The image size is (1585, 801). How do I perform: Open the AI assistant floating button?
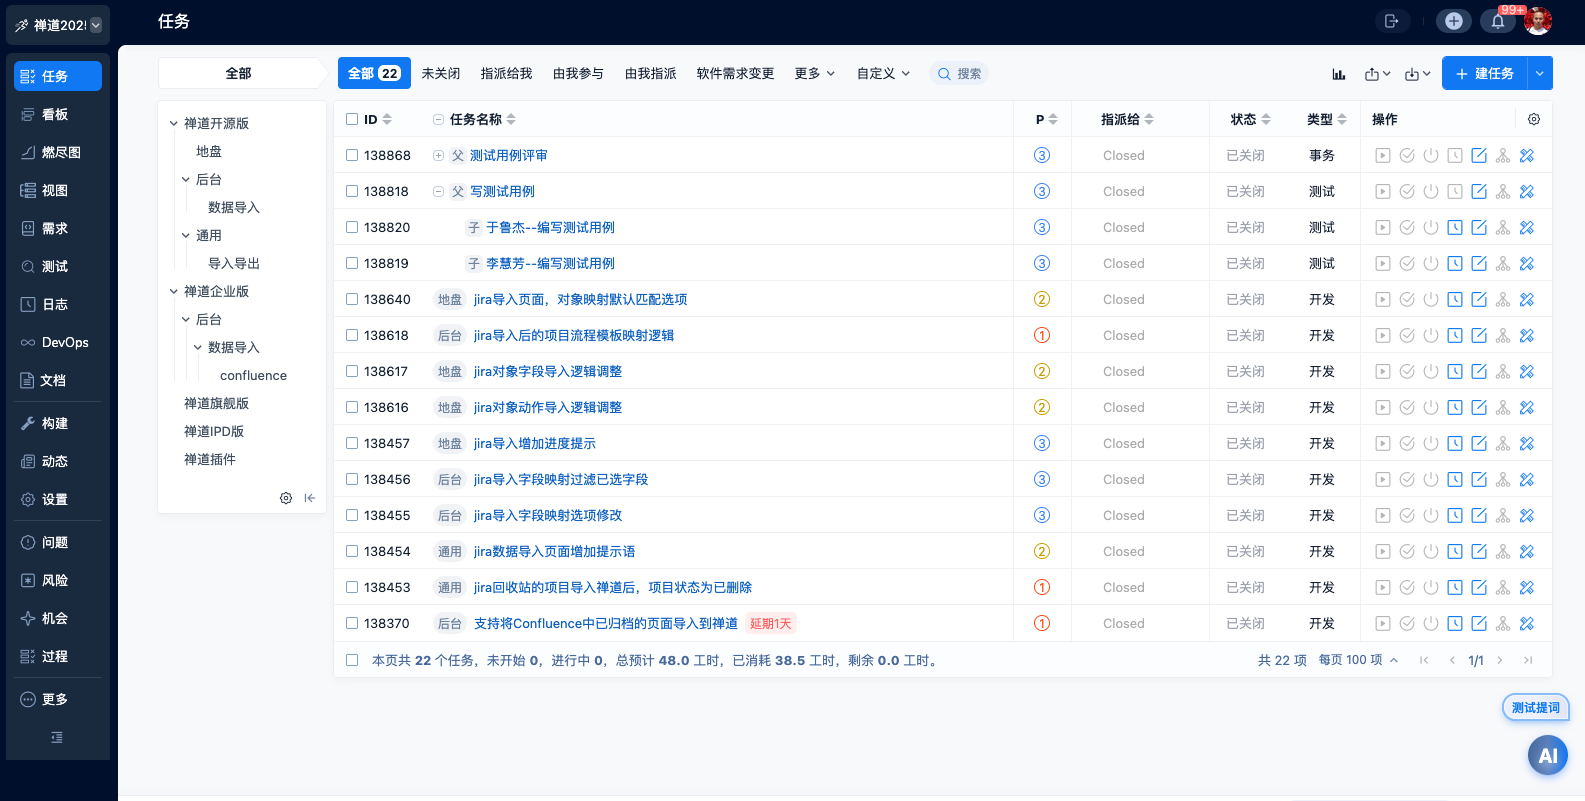1547,756
